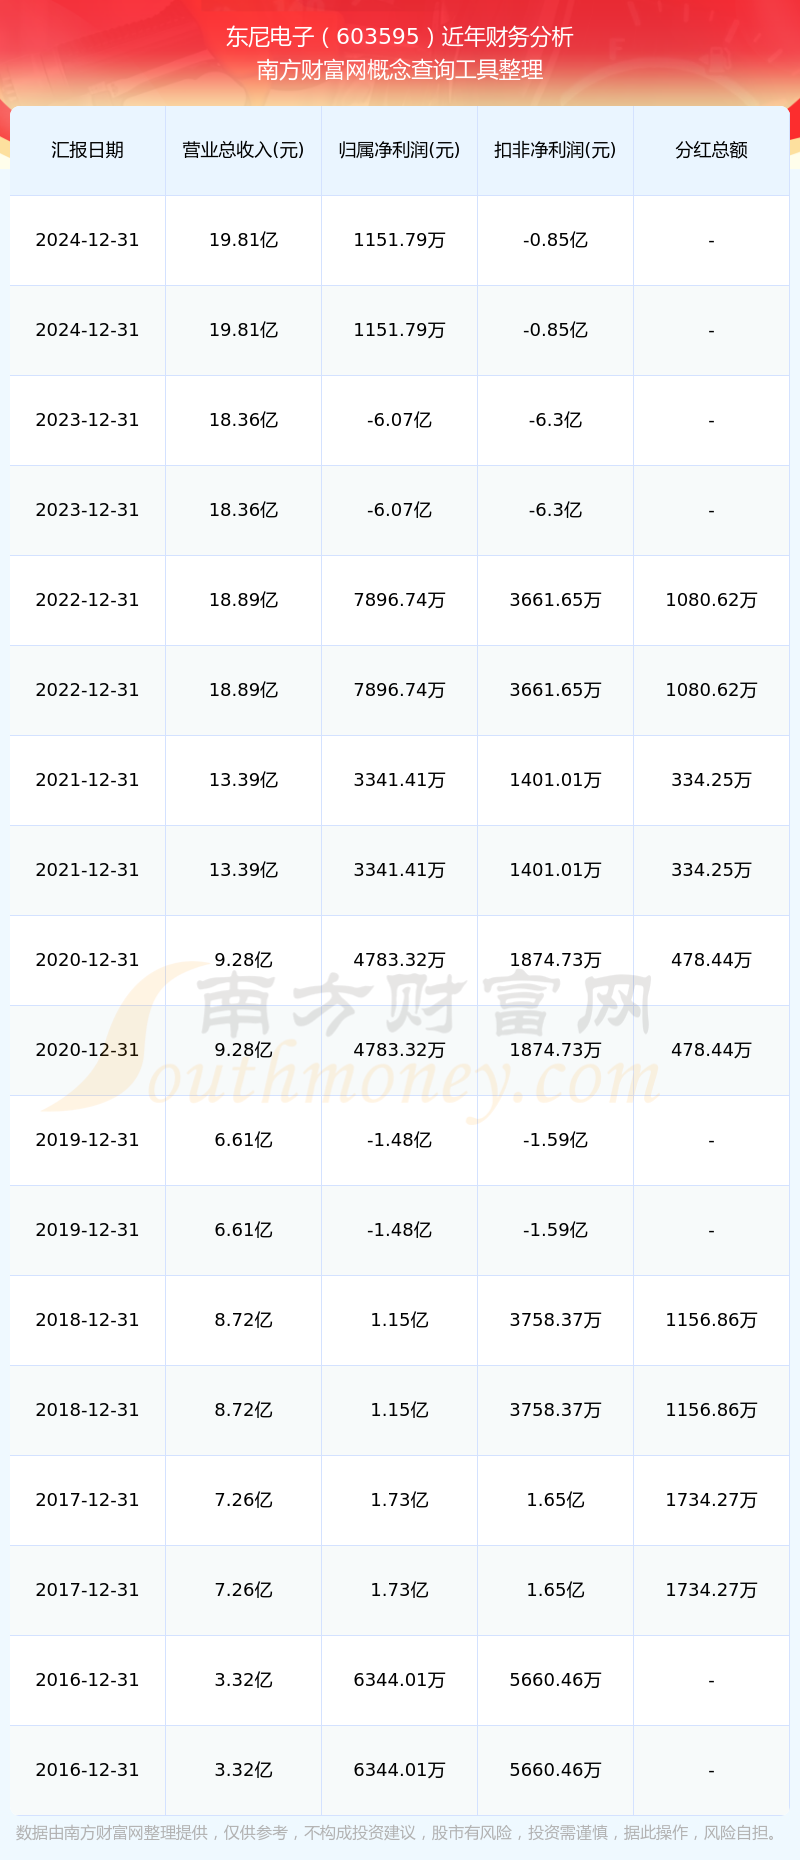Viewport: 800px width, 1860px height.
Task: Select the first 1.65亿 non-recurring profit cell
Action: [555, 1500]
